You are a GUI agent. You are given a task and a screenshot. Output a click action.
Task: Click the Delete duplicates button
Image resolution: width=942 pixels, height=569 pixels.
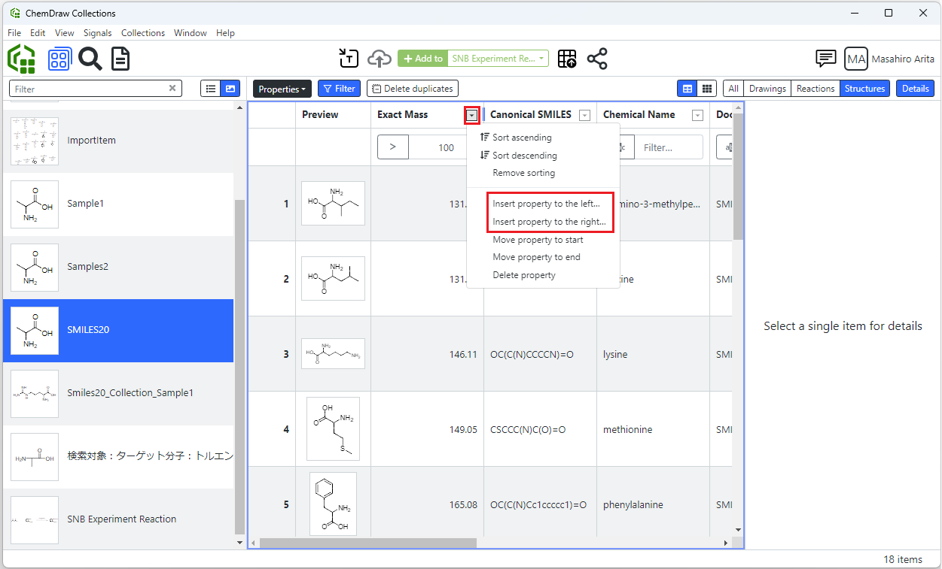pyautogui.click(x=412, y=89)
